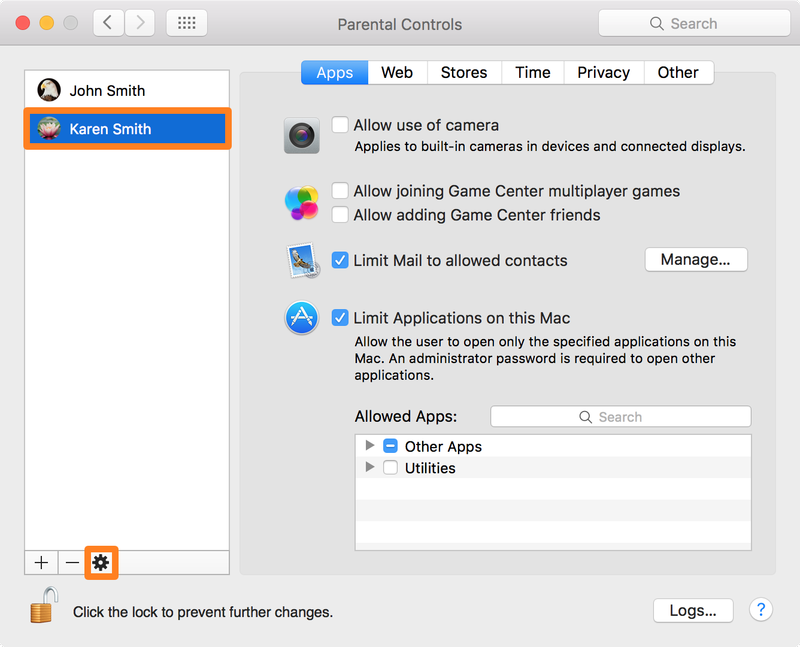This screenshot has width=800, height=647.
Task: Expand the Utilities group
Action: point(370,467)
